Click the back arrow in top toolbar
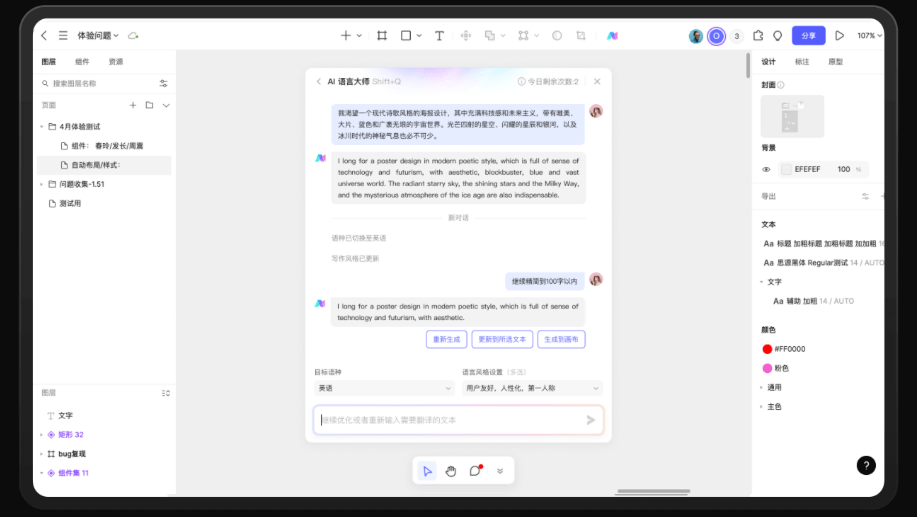 [44, 36]
